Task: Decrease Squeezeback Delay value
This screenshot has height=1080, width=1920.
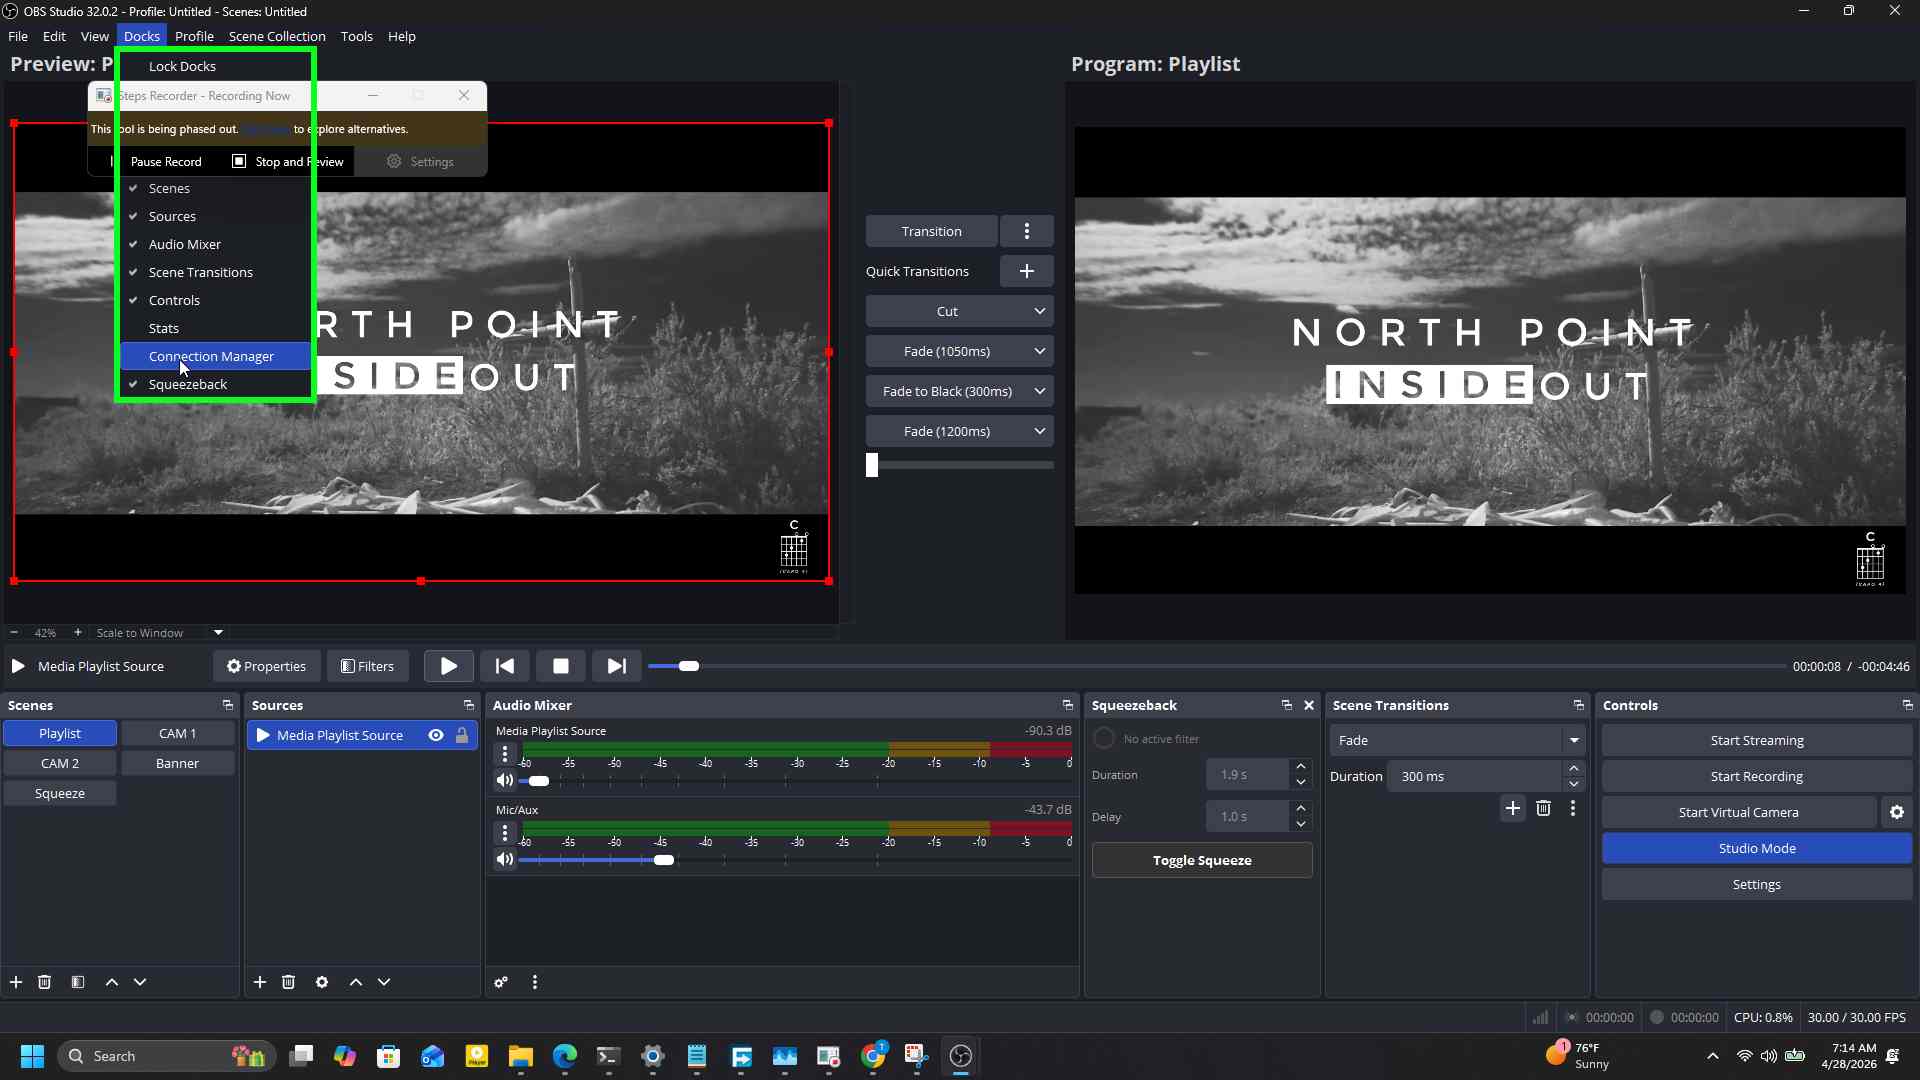Action: tap(1301, 824)
